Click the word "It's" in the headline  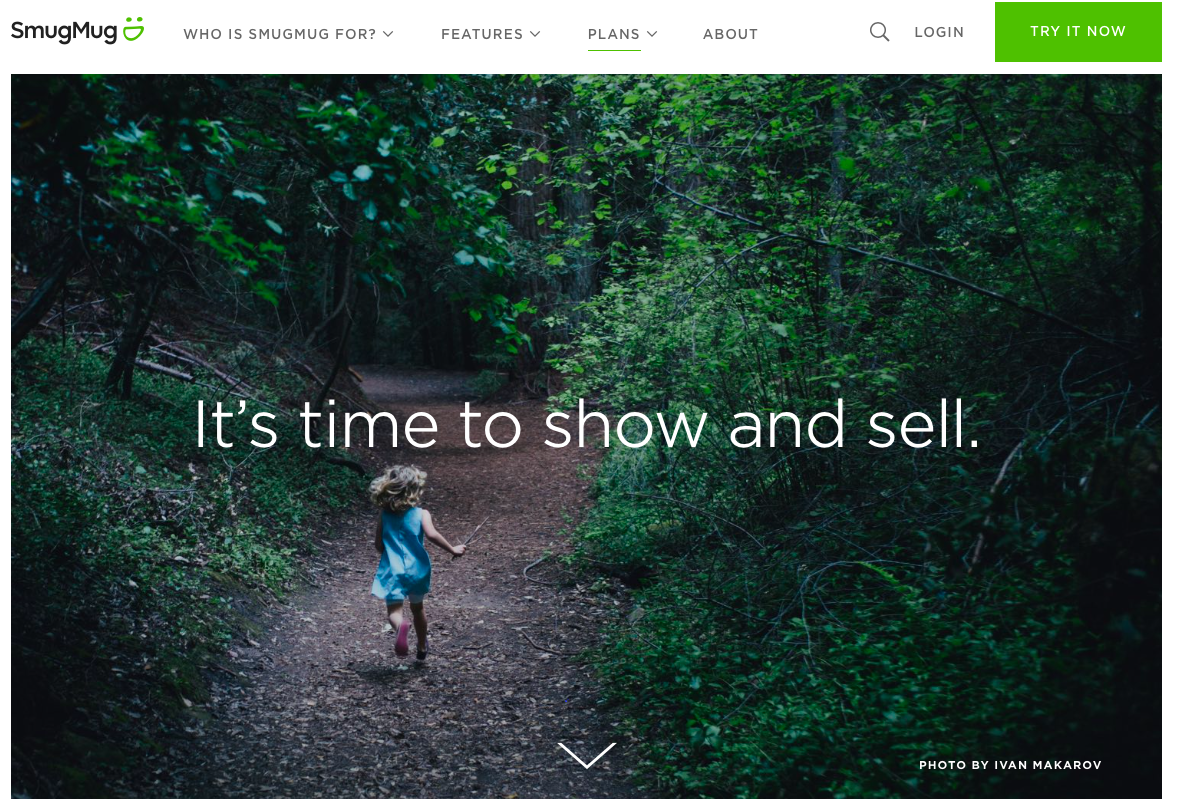236,424
